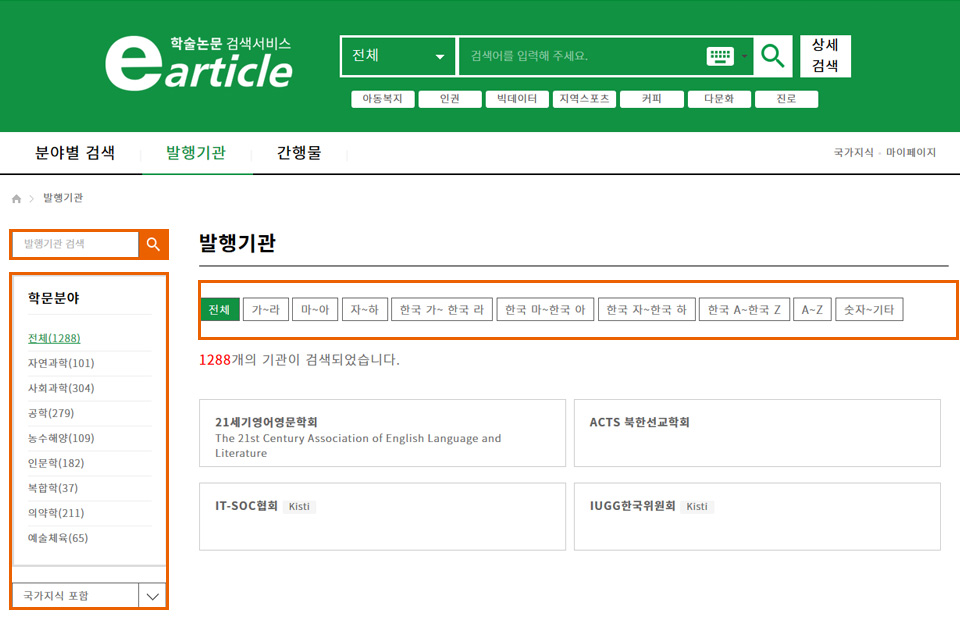Select the 아동복지 keyword tag

pos(383,99)
